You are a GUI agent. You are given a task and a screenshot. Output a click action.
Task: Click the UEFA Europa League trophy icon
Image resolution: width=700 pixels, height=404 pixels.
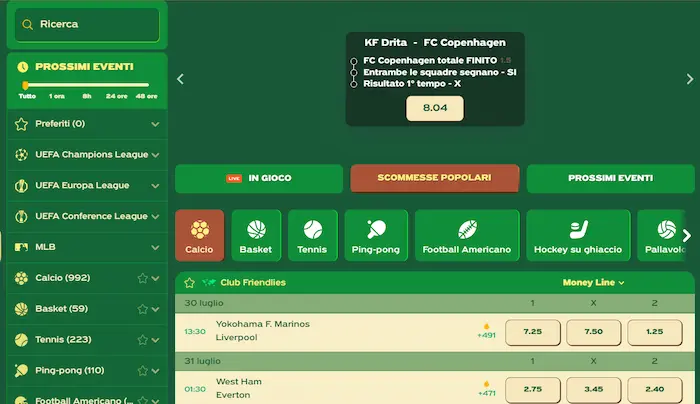point(21,186)
